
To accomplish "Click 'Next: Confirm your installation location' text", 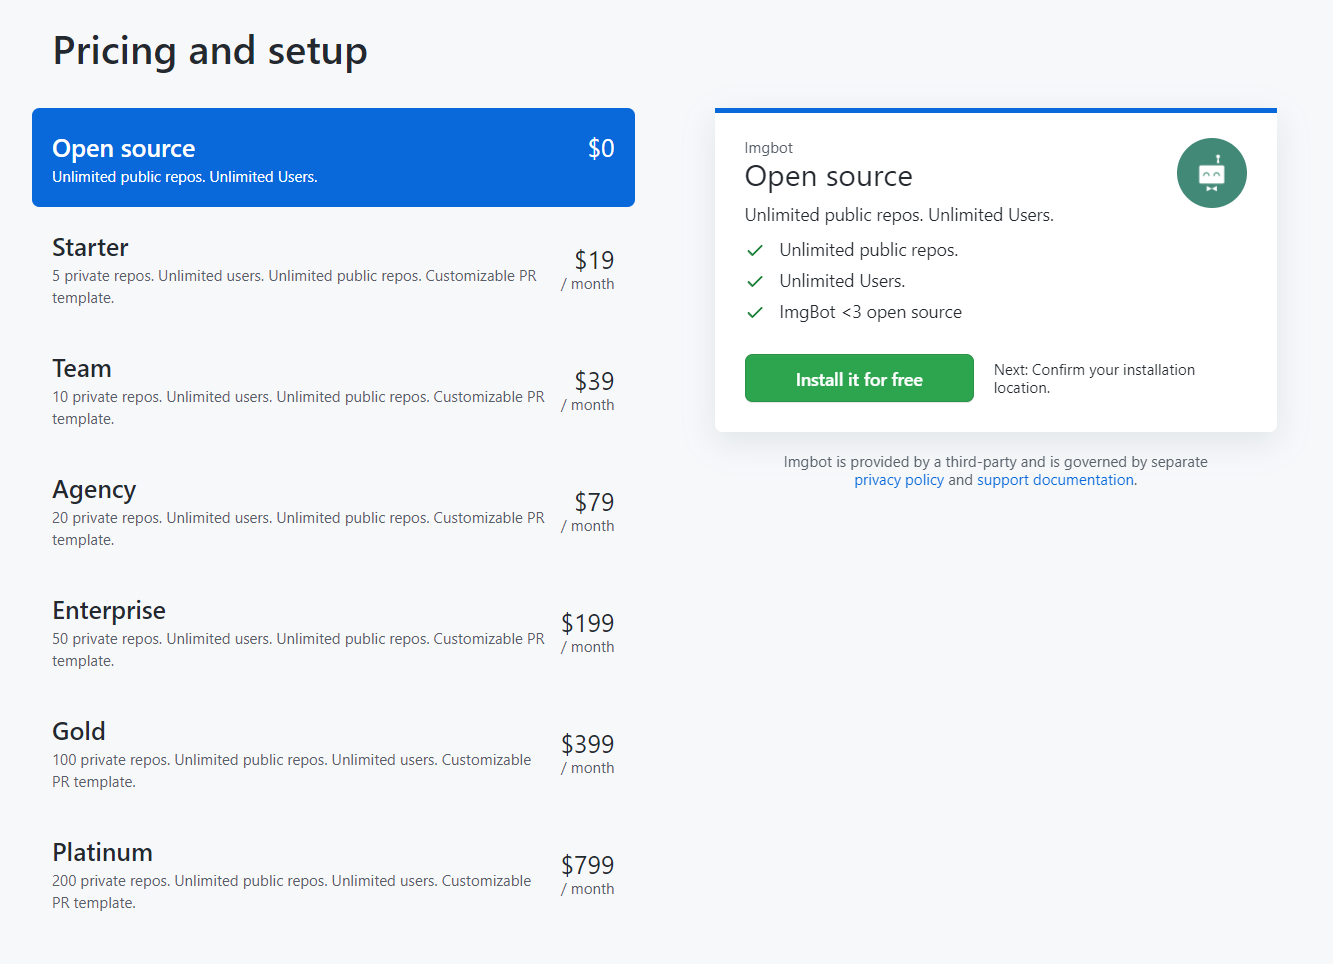I will coord(1094,378).
